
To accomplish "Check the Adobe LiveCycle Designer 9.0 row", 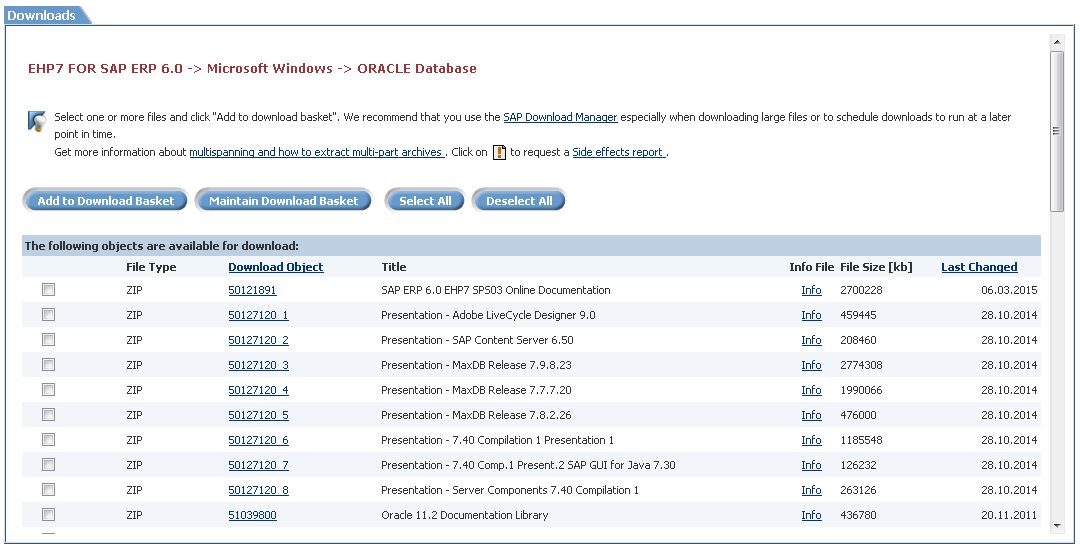I will pos(48,315).
